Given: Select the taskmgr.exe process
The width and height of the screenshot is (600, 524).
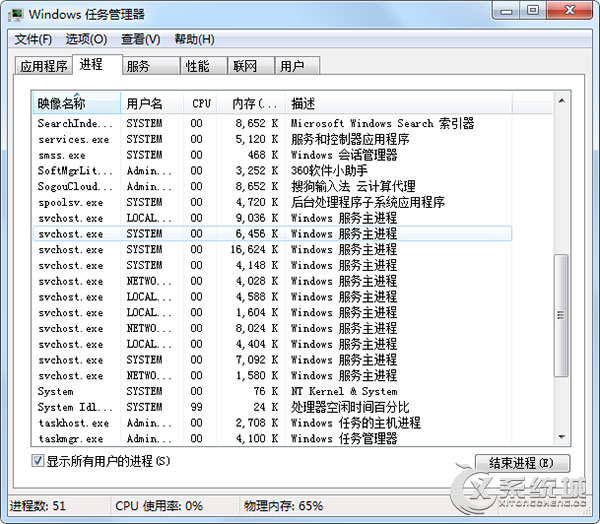Looking at the screenshot, I should 272,438.
